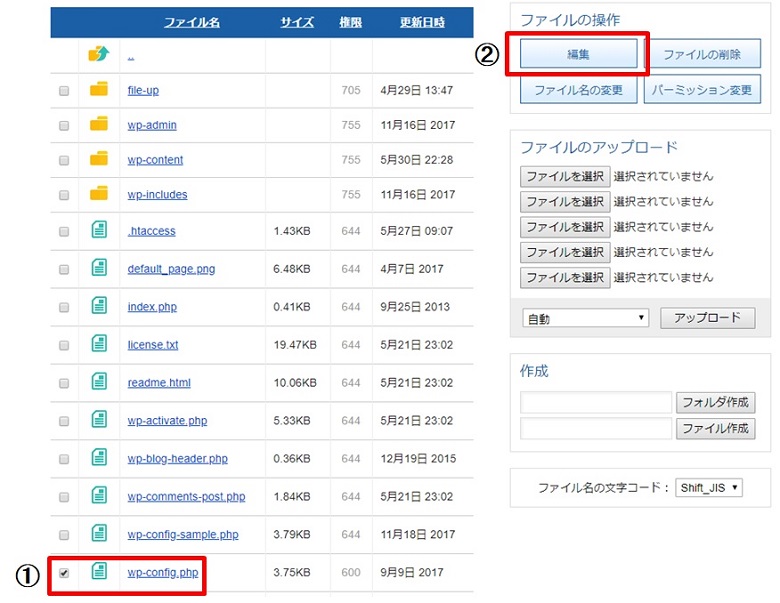Click the フォルダ作成 button

(715, 402)
